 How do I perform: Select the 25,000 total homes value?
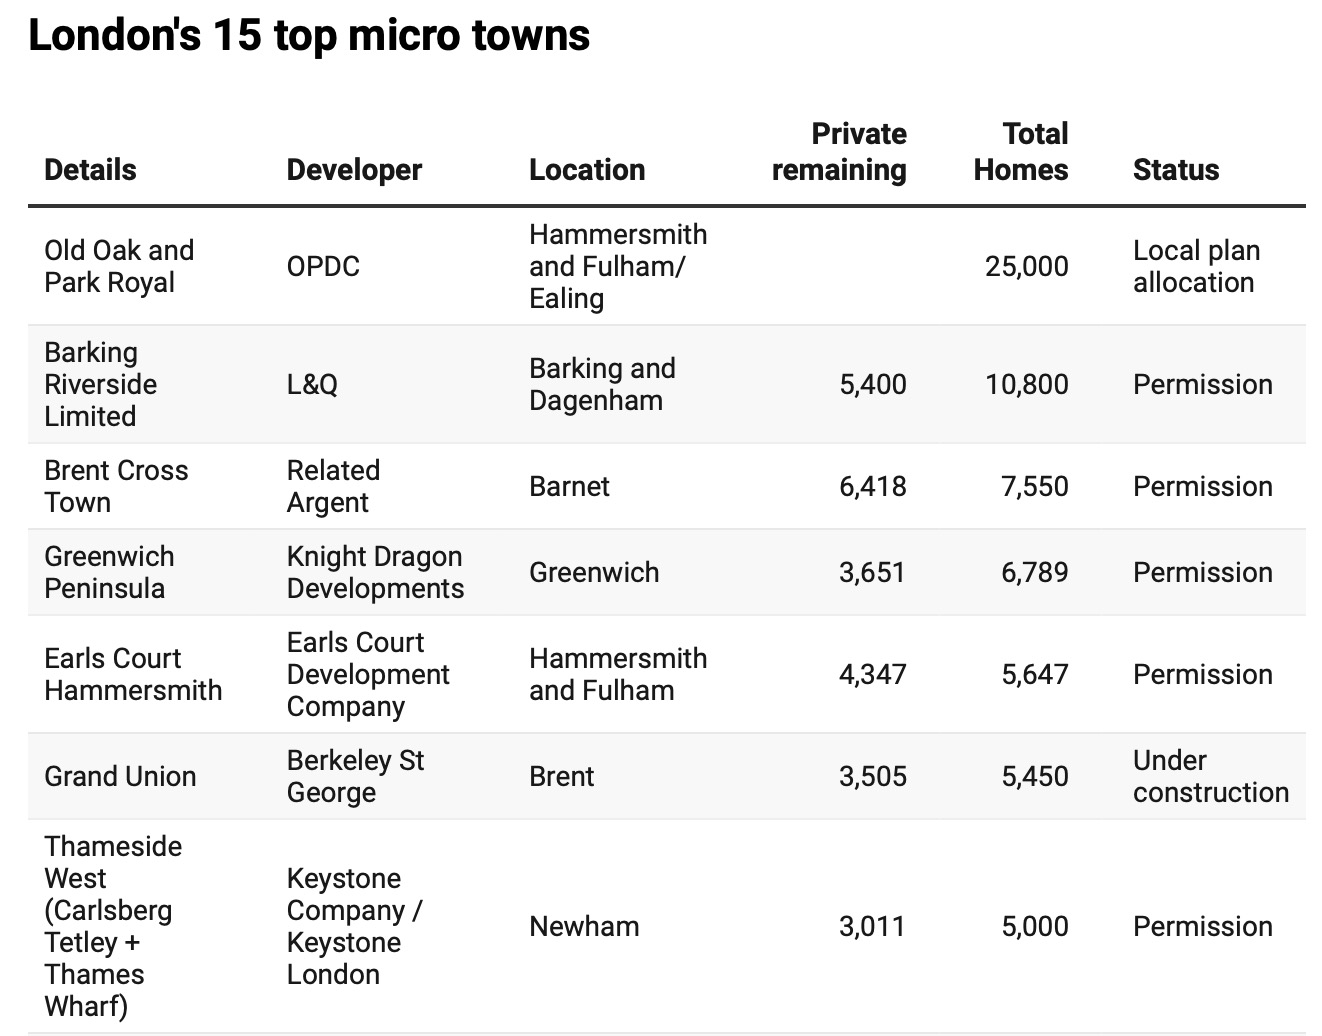tap(1026, 266)
